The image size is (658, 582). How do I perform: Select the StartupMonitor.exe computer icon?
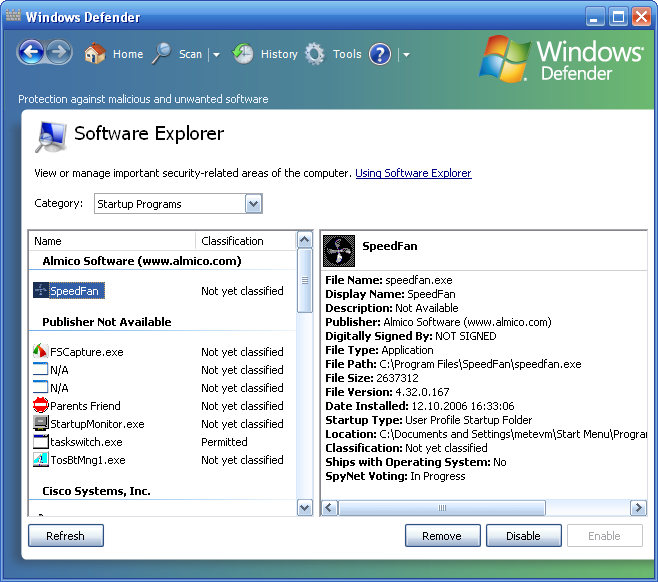click(40, 423)
